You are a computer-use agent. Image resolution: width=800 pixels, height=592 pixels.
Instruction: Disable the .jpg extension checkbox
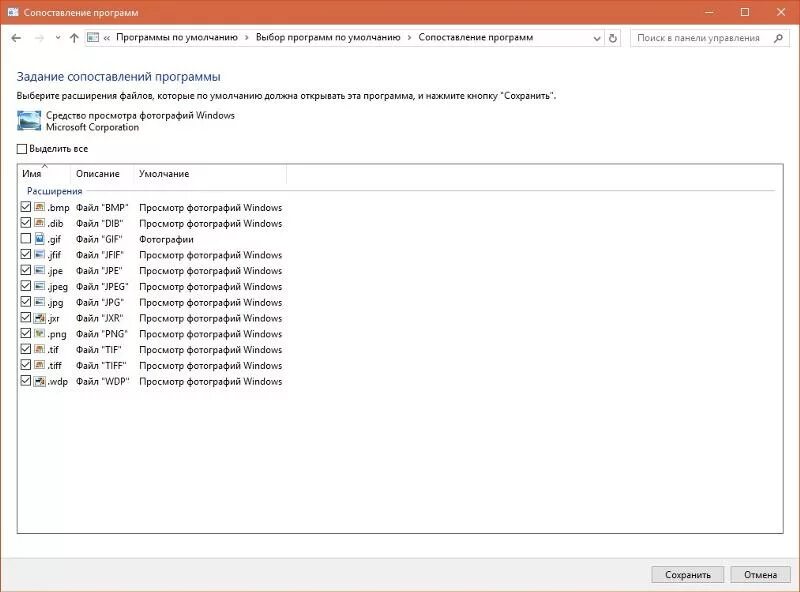coord(26,302)
